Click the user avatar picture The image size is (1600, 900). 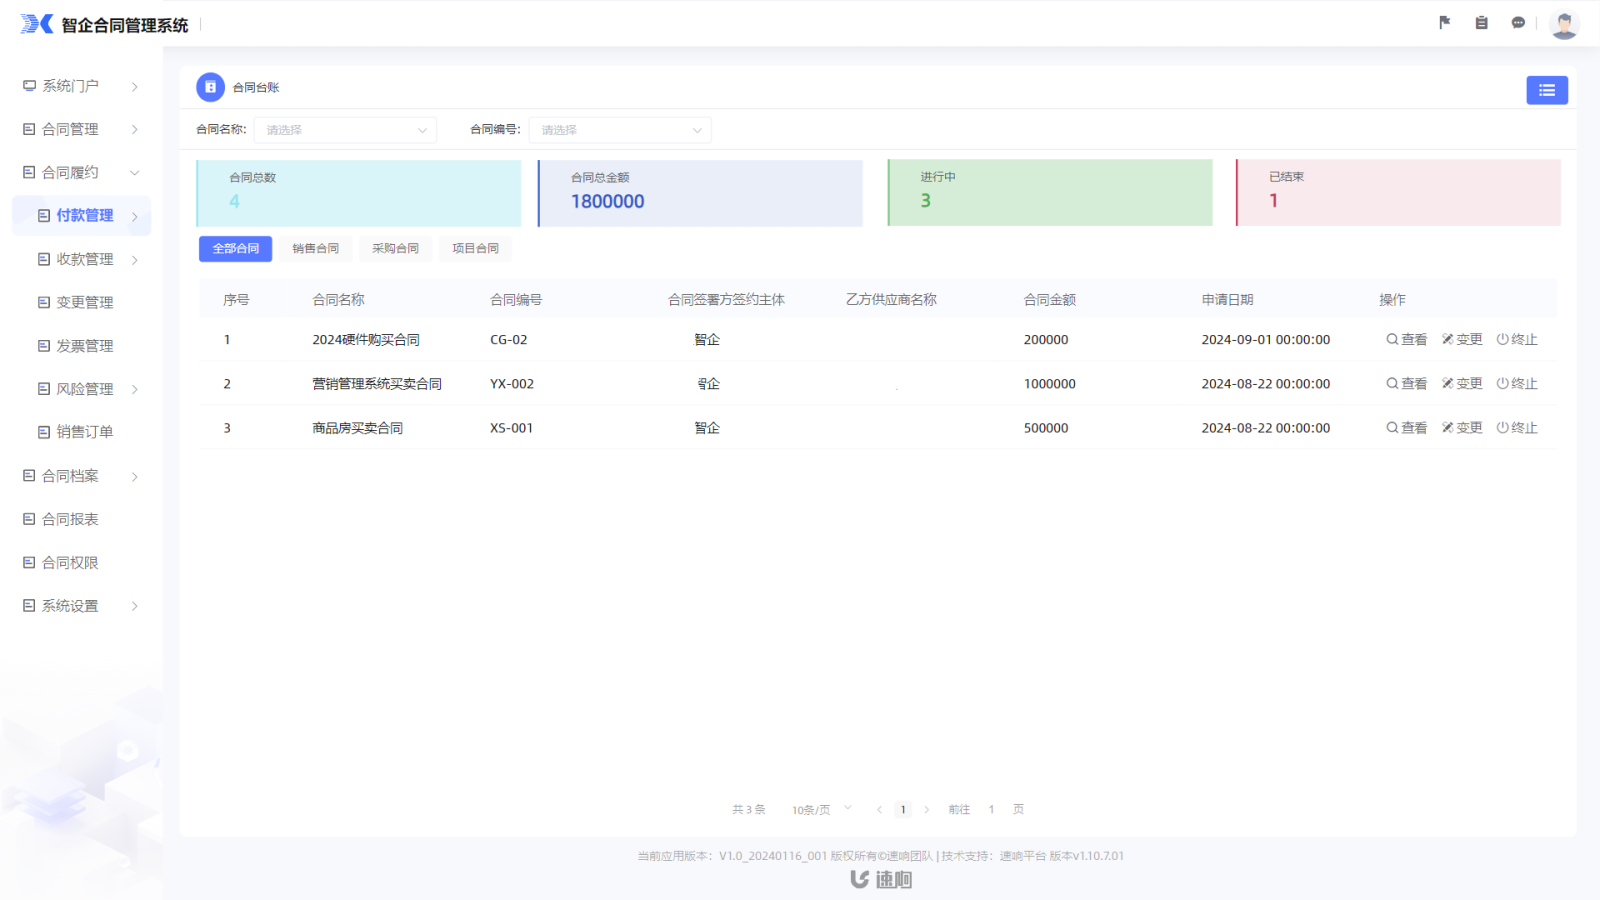(x=1563, y=24)
